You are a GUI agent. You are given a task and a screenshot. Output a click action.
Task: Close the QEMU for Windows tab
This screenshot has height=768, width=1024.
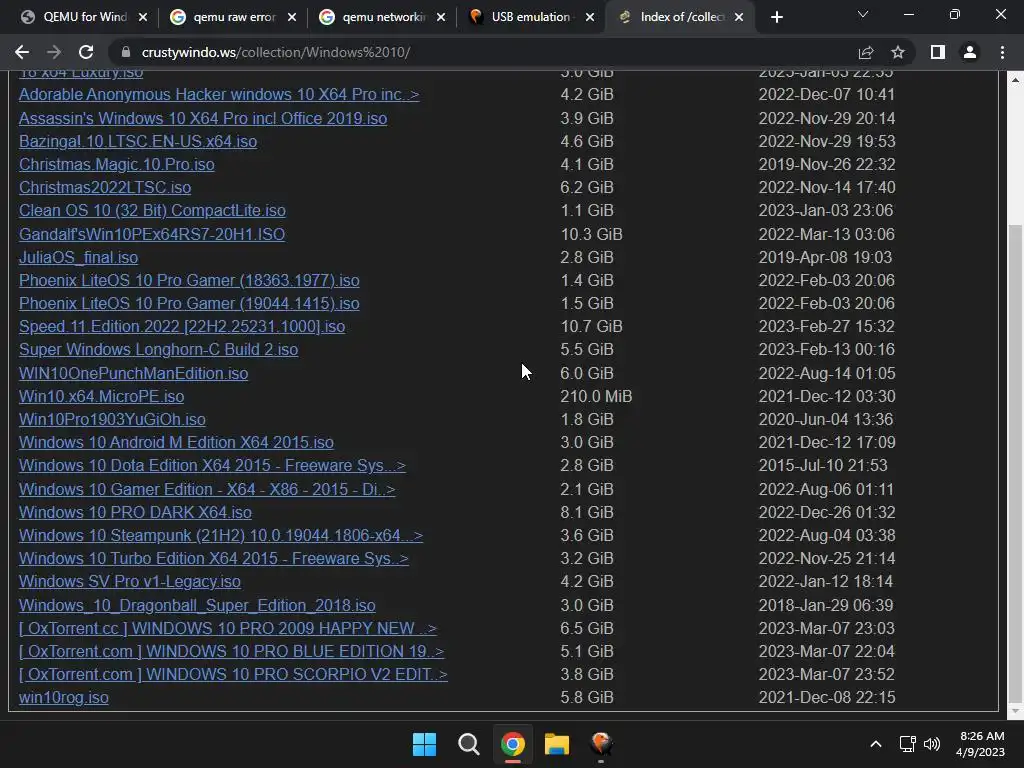pos(143,17)
